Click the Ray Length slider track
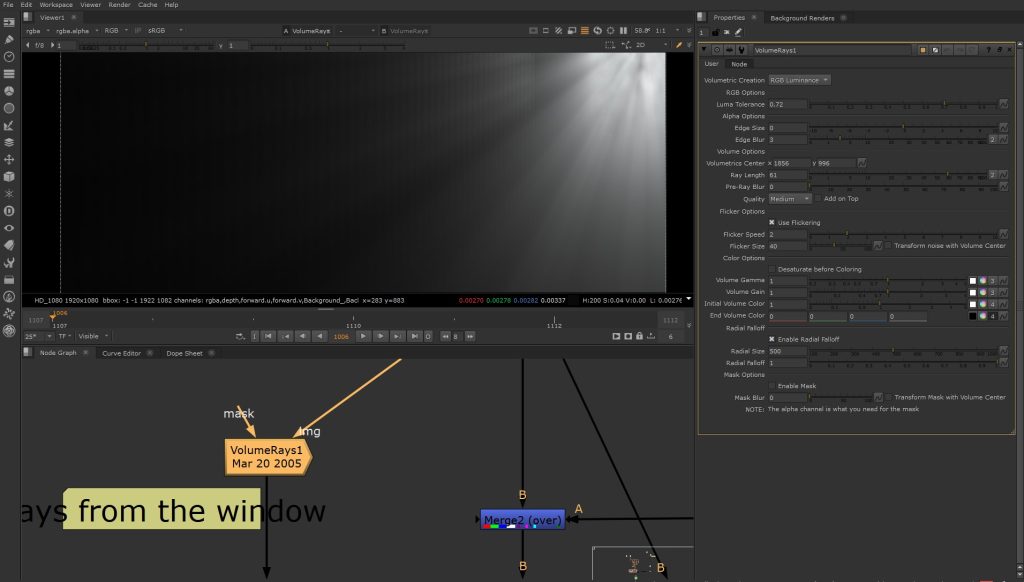1024x582 pixels. click(900, 175)
